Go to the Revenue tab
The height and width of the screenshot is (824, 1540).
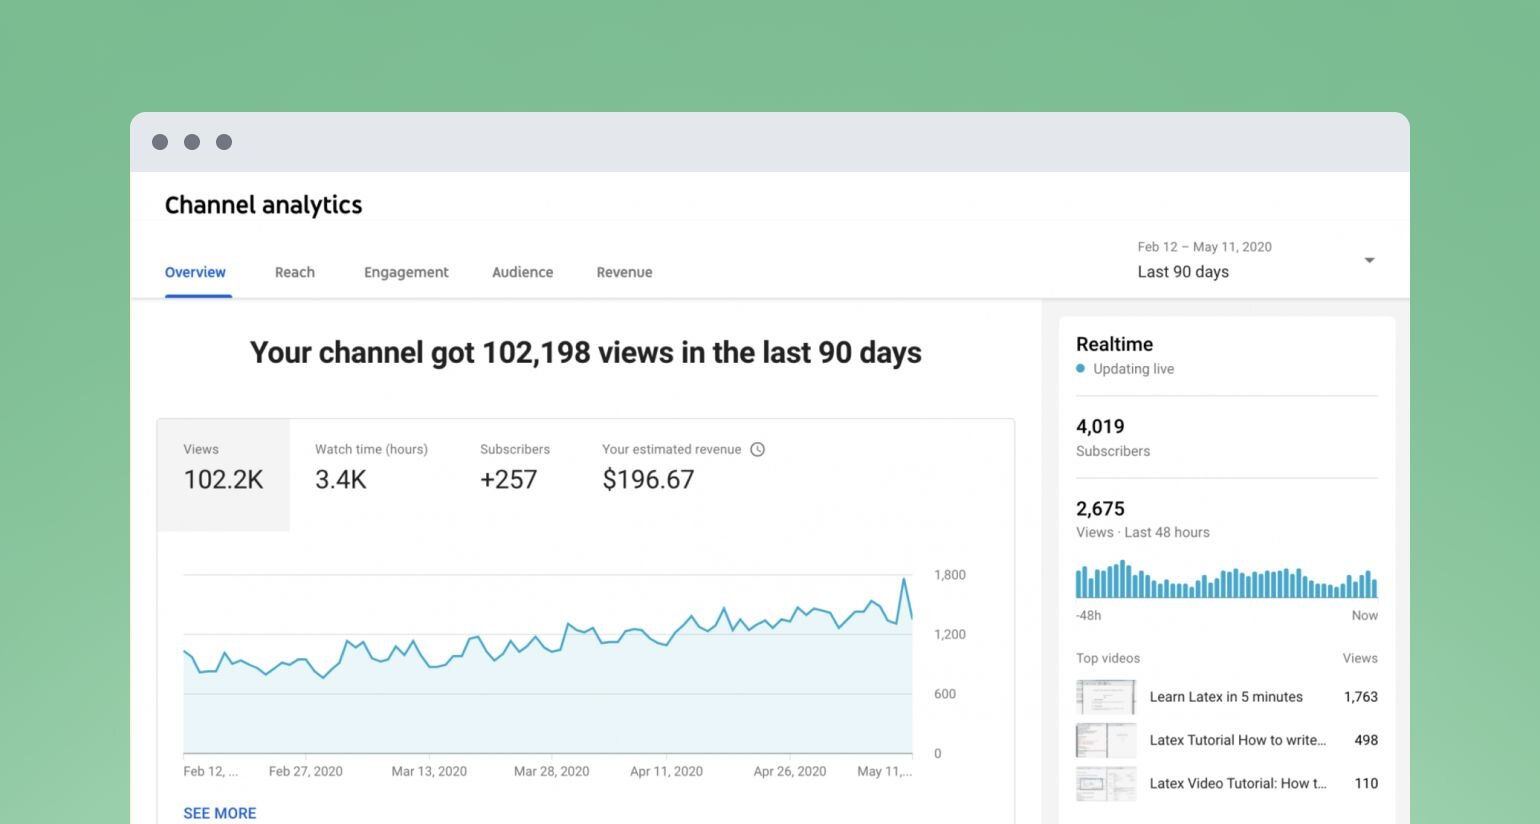pos(624,272)
